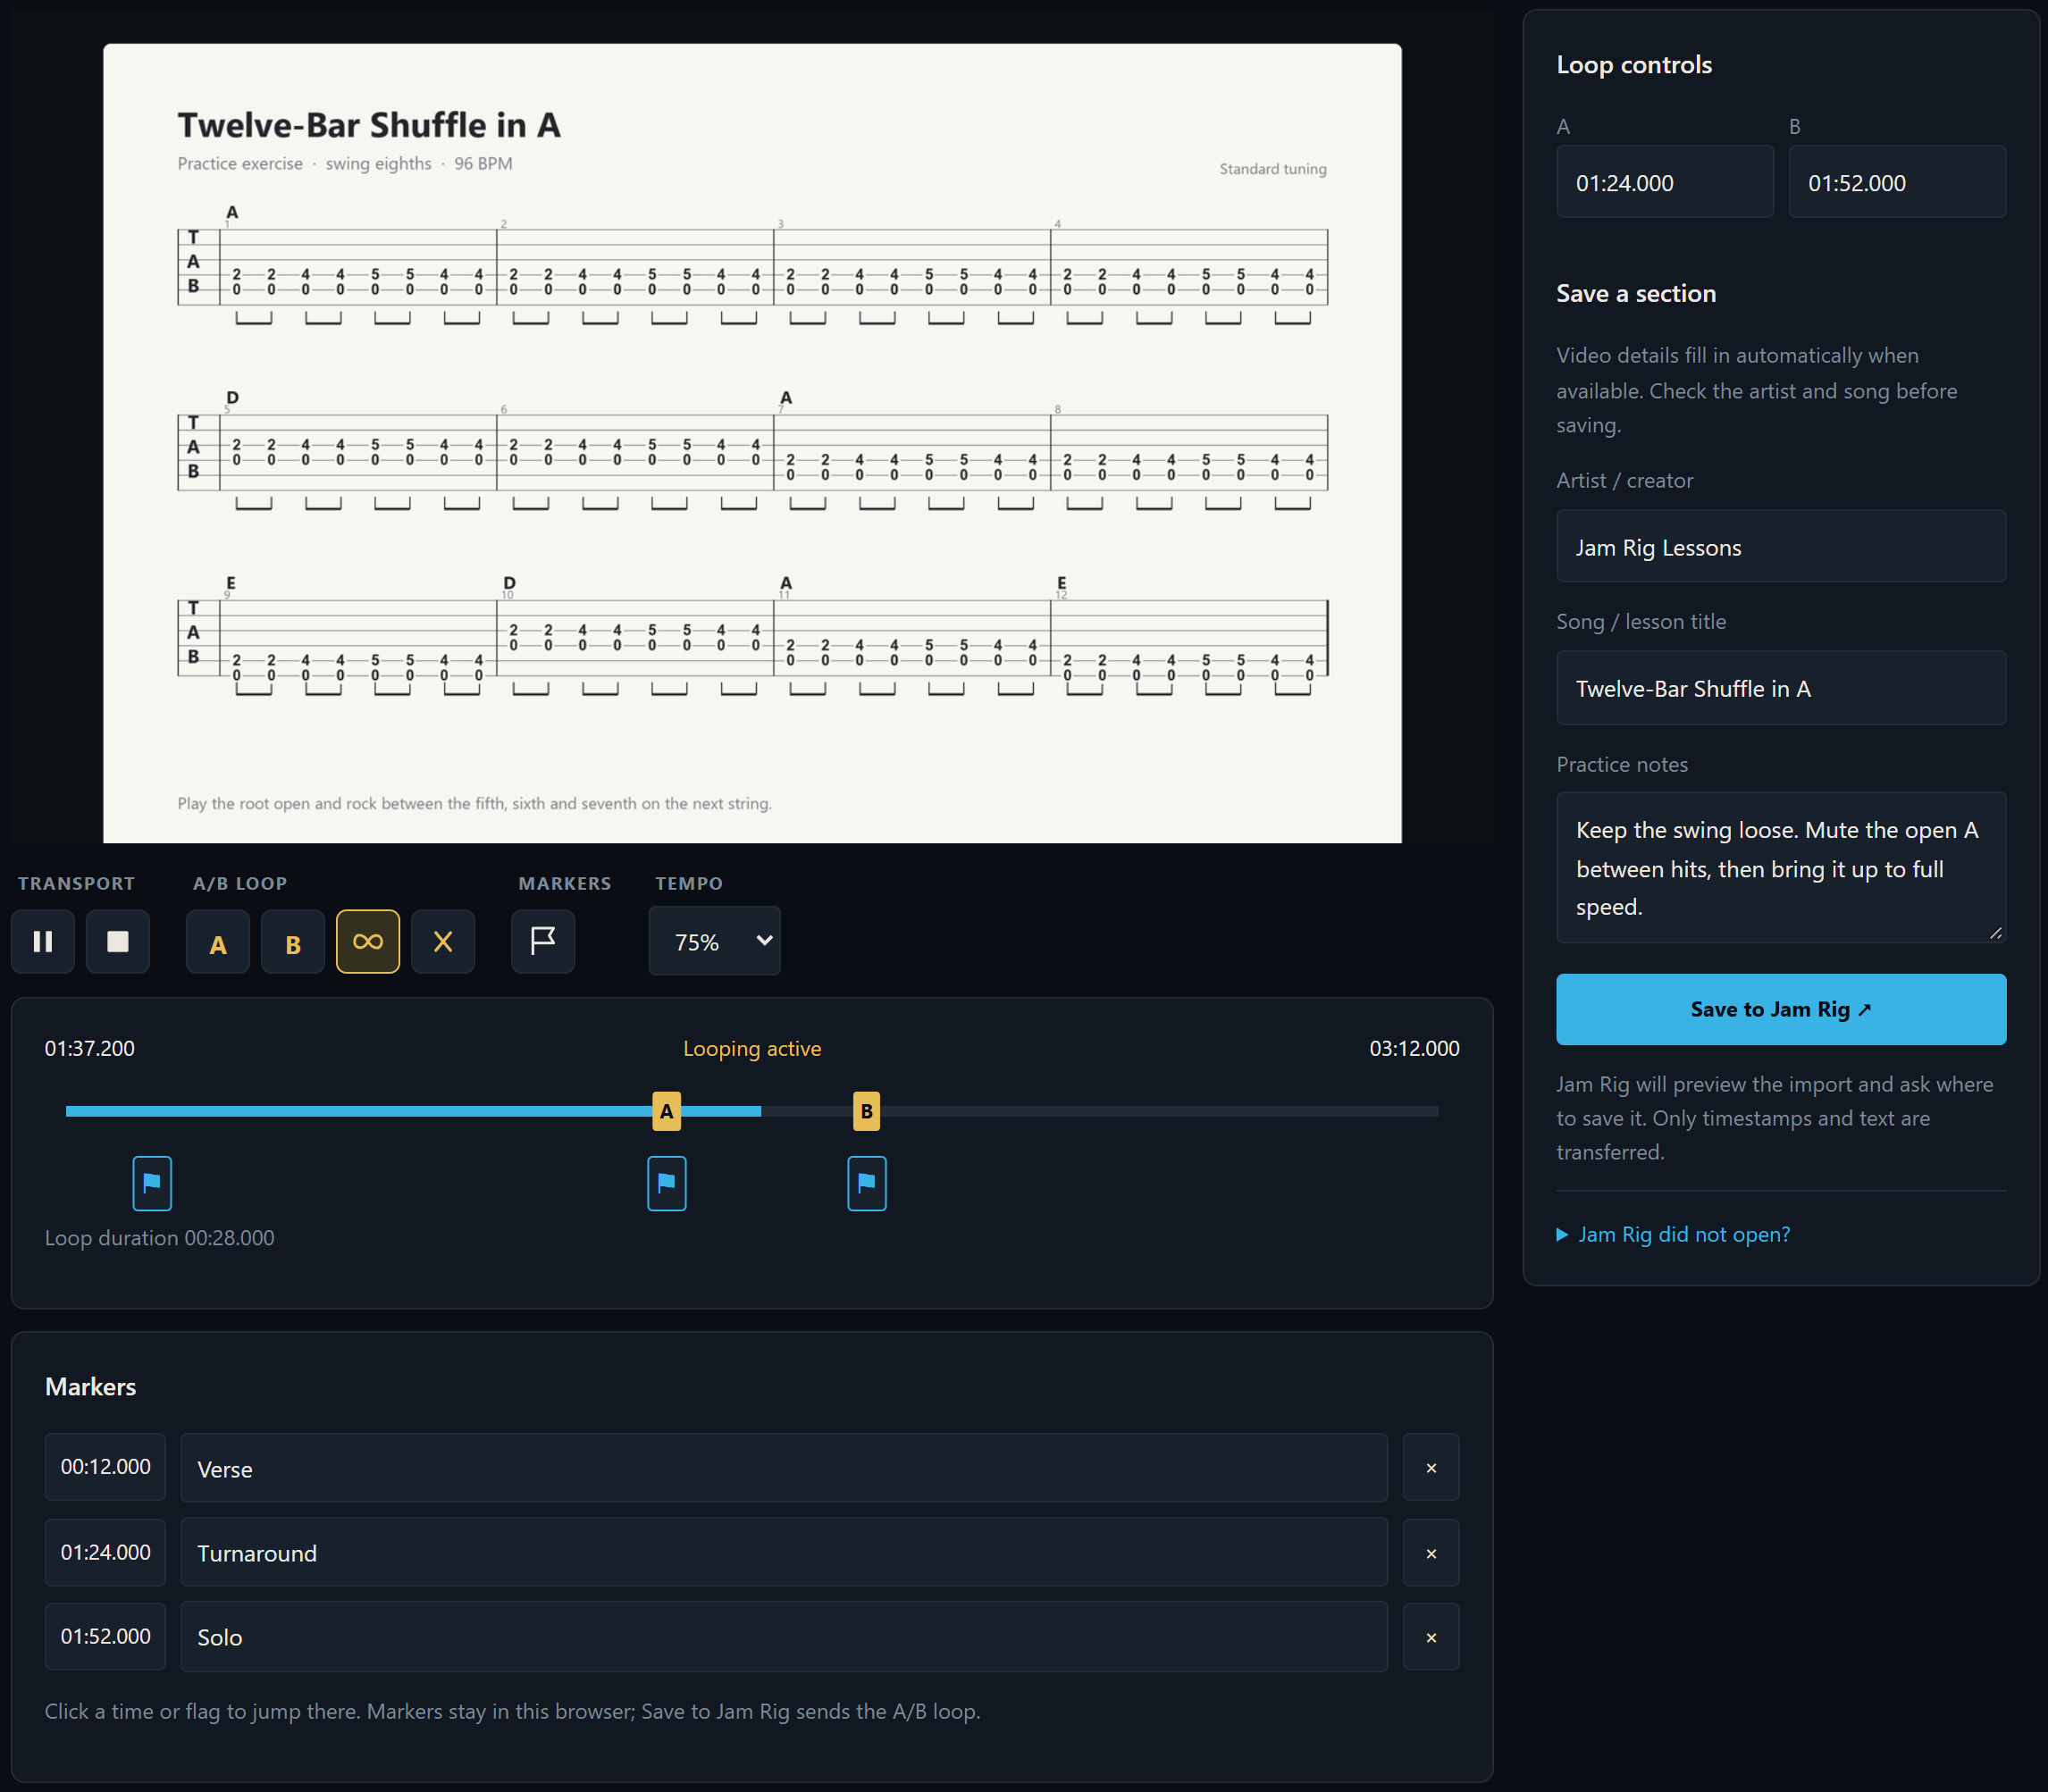Edit loop A time field
2048x1792 pixels.
click(x=1665, y=182)
